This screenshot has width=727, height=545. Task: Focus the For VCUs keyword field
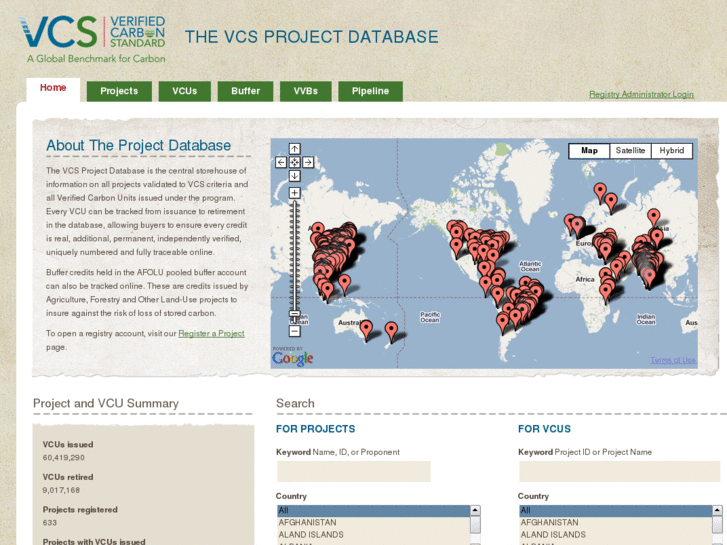point(619,471)
